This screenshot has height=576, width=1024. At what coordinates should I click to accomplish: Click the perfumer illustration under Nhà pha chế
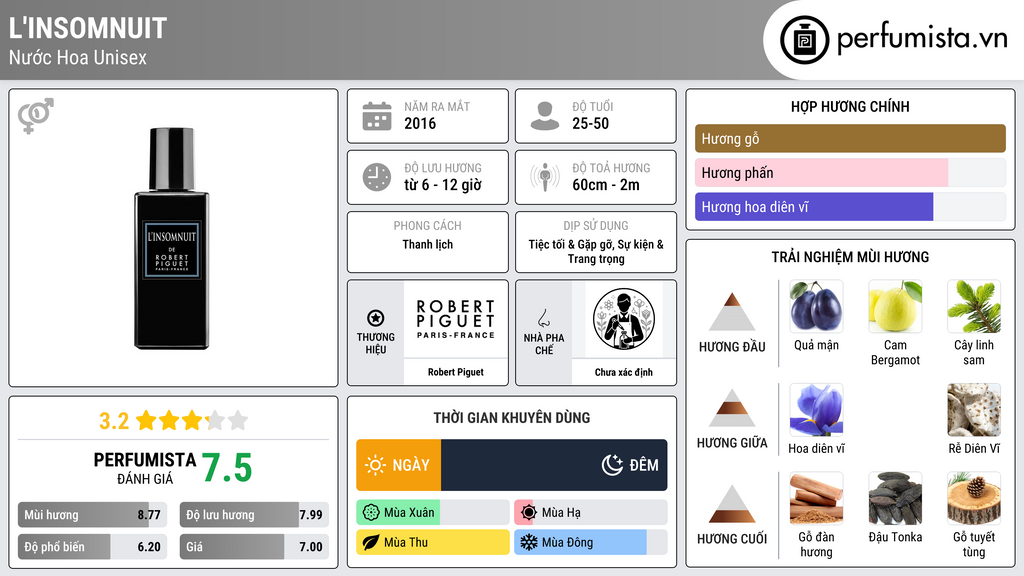click(624, 319)
